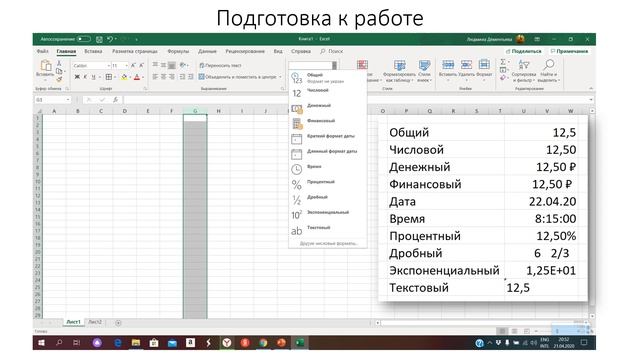
Task: Switch to the Лист2 sheet tab
Action: click(95, 322)
